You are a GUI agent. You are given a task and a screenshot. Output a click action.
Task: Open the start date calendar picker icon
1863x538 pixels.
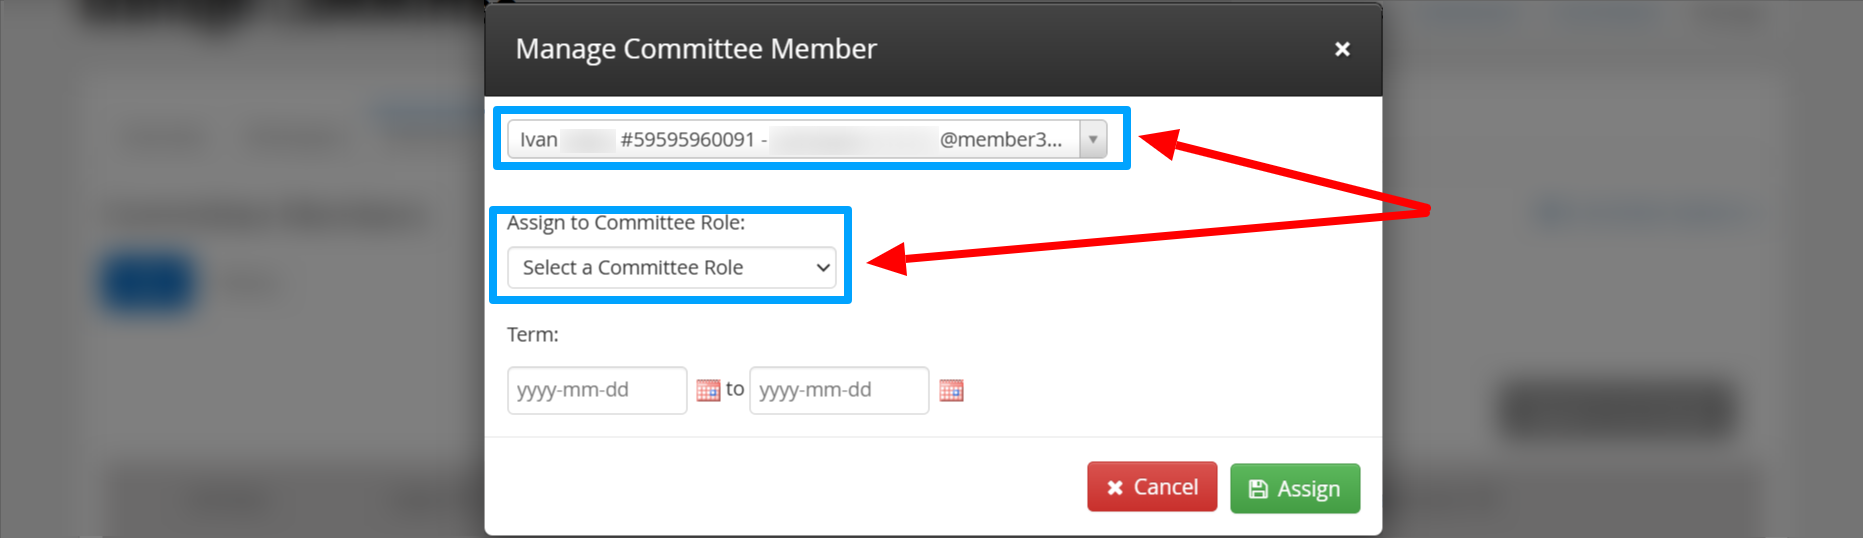pos(708,390)
